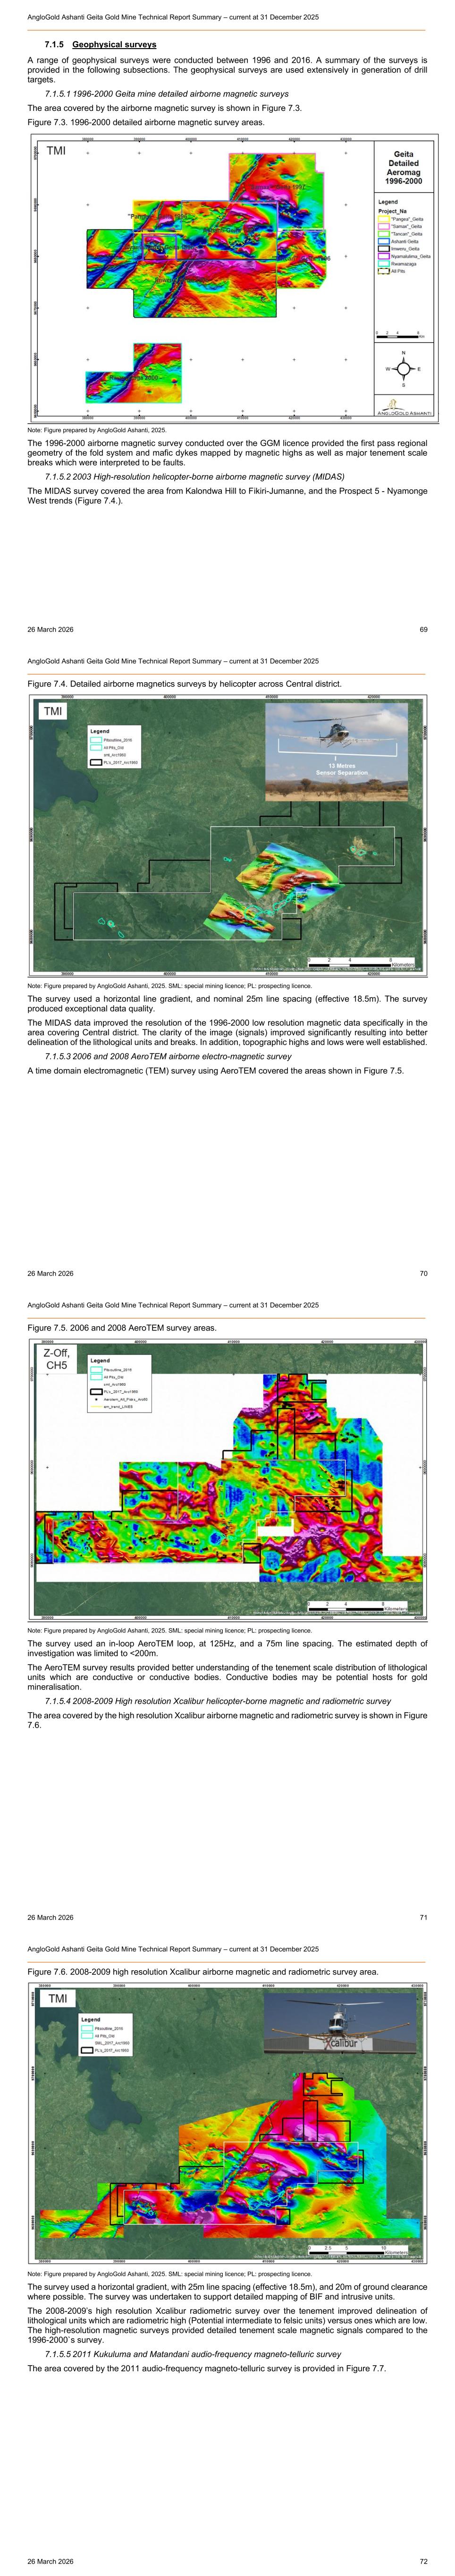Click the TMI label in Figure 7.4
The image size is (455, 2576).
click(53, 711)
